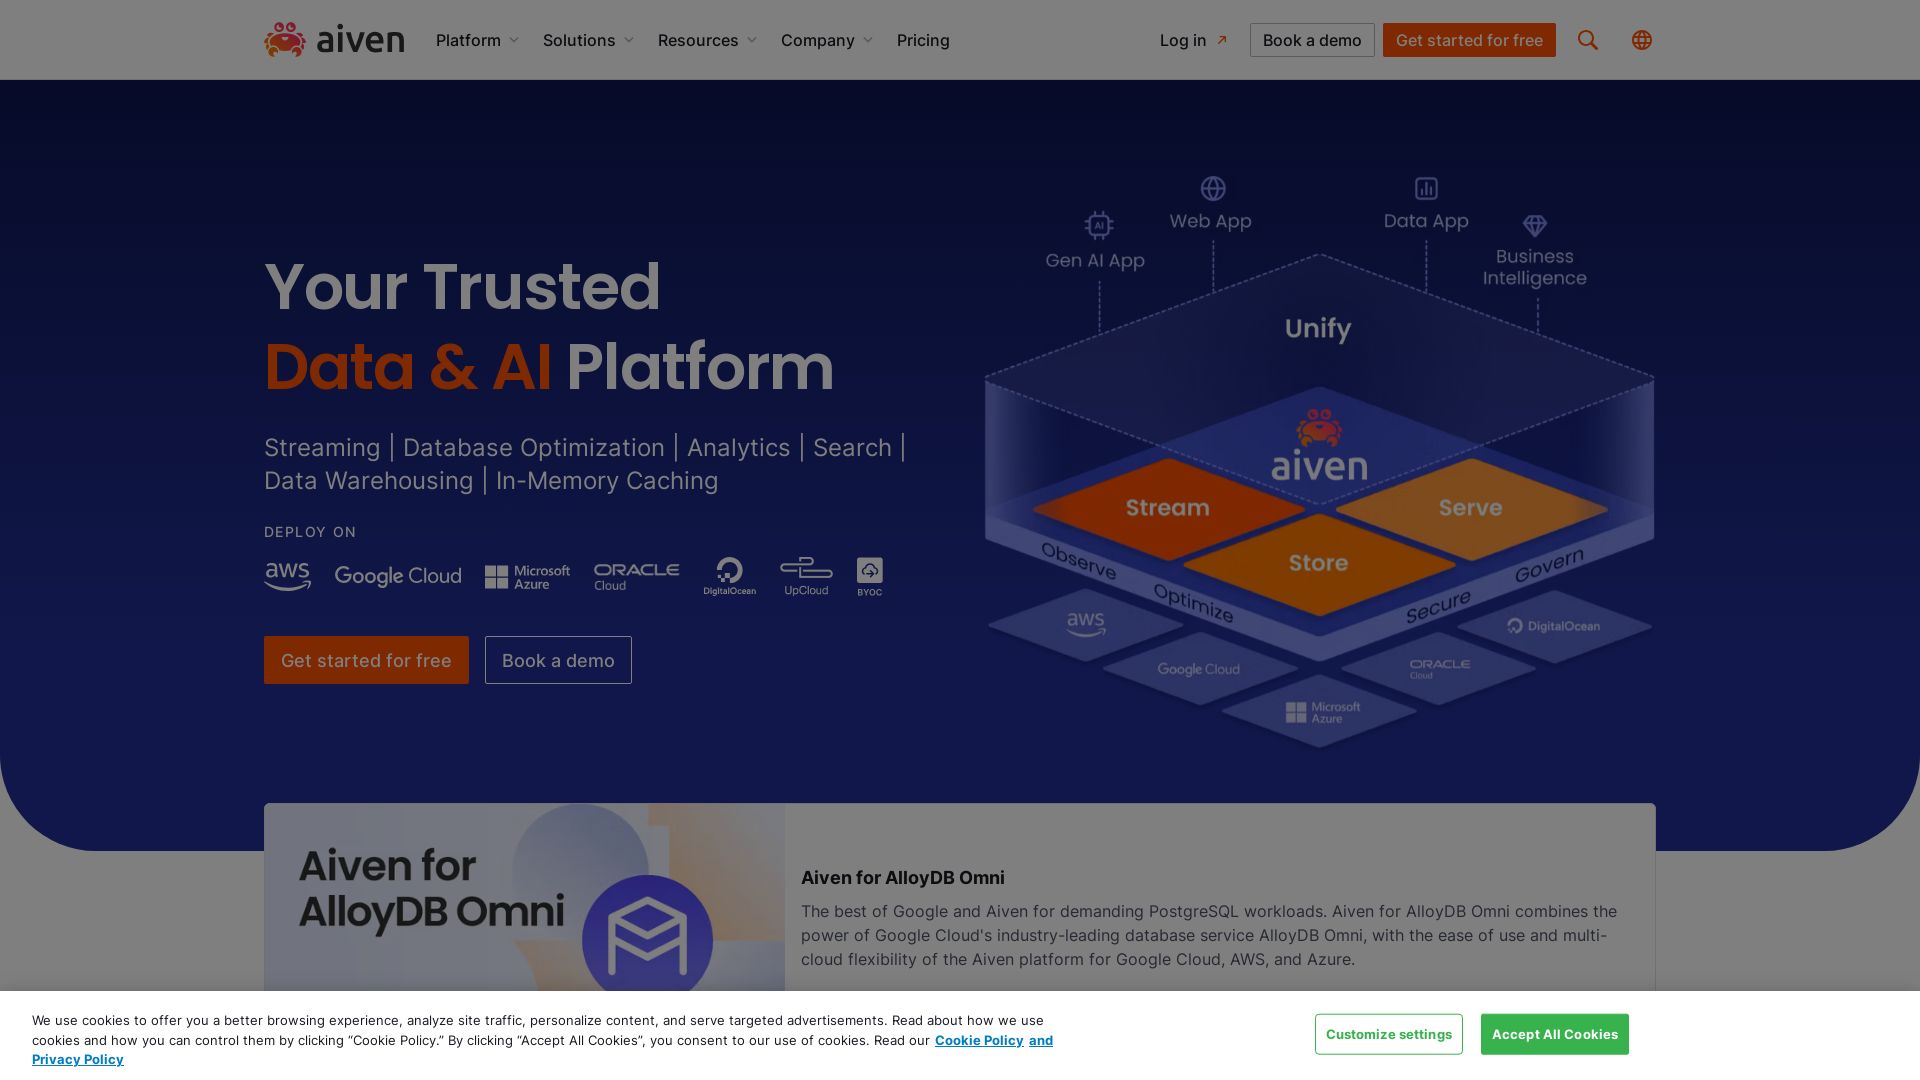Click the Microsoft Azure logo under Deploy On
The height and width of the screenshot is (1080, 1920).
pos(527,577)
